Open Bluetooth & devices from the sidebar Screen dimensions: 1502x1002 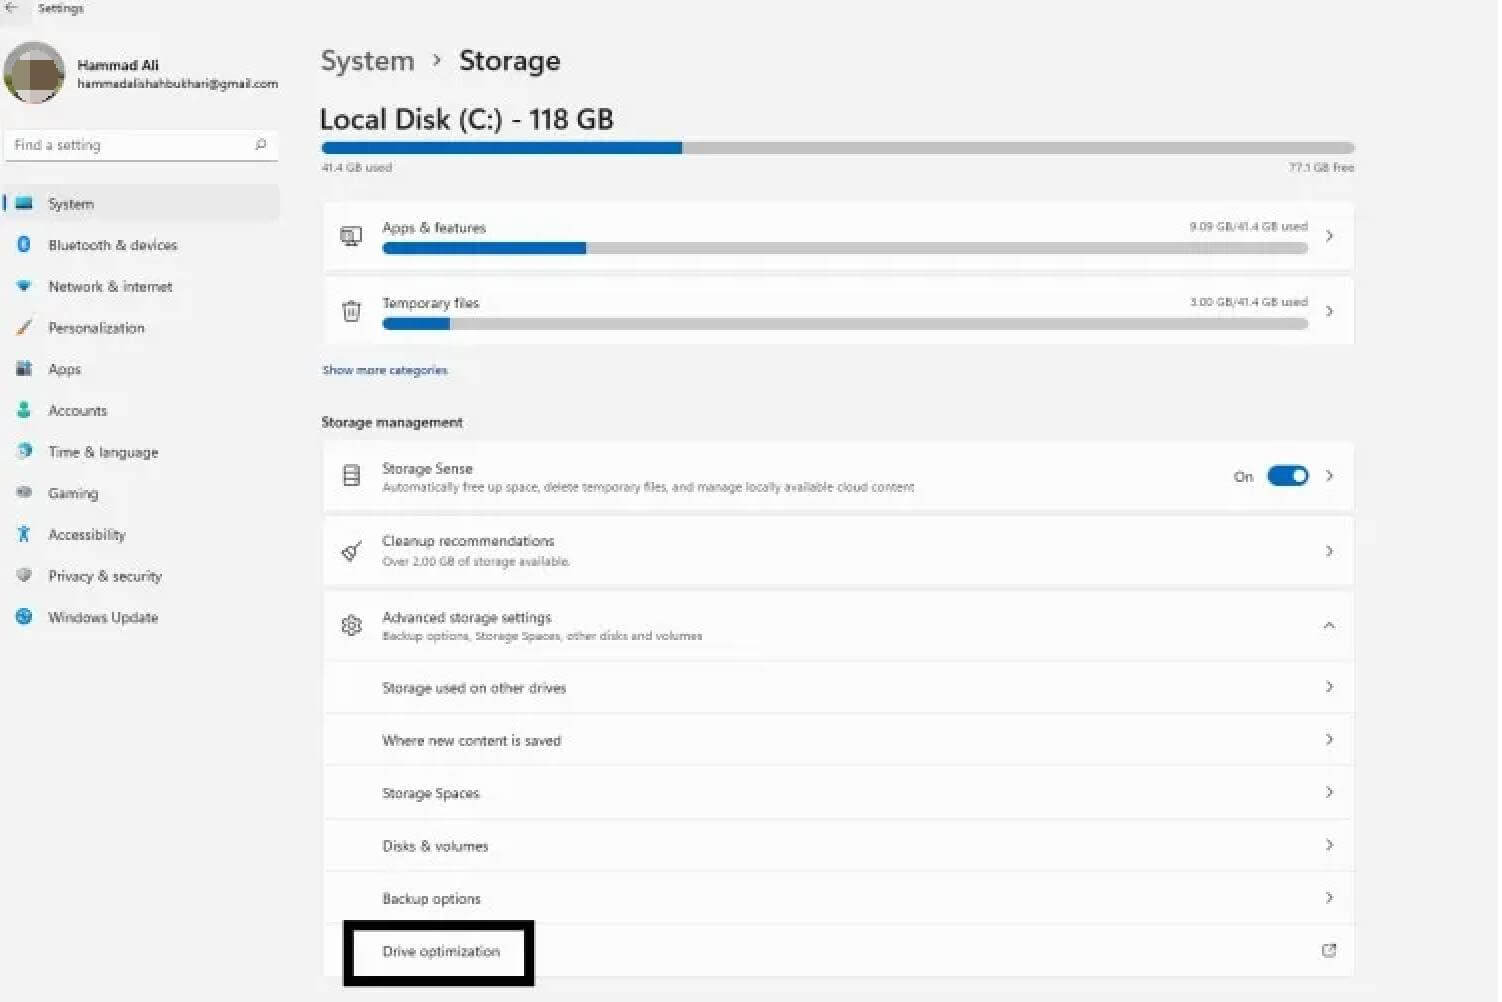click(112, 245)
